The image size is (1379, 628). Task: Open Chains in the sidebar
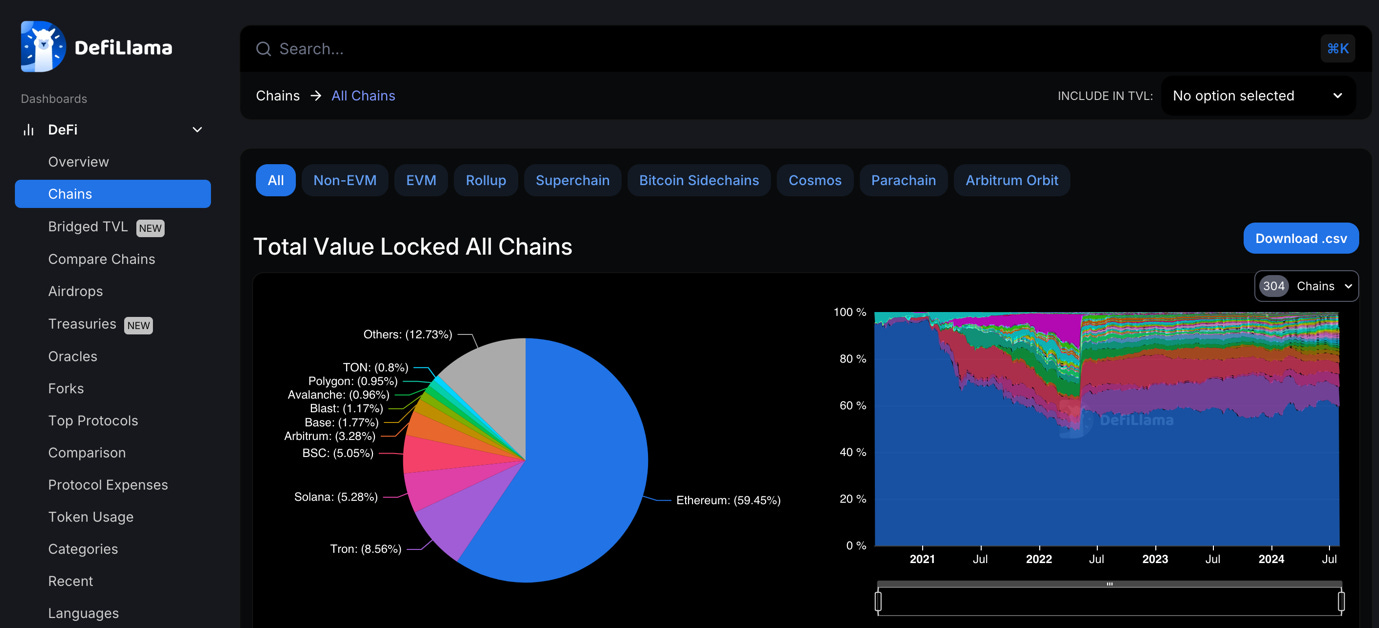[113, 194]
